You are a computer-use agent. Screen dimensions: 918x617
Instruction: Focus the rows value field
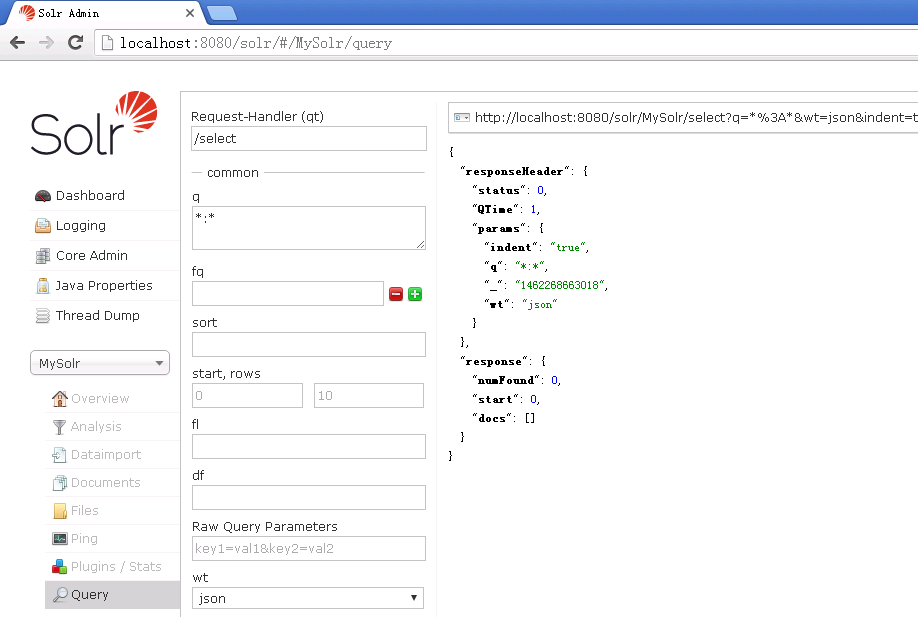pyautogui.click(x=369, y=395)
